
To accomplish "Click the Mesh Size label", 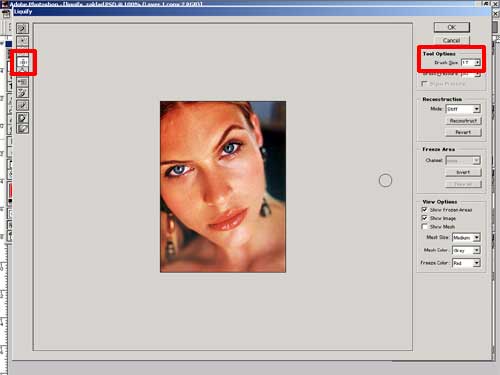I will coord(437,237).
